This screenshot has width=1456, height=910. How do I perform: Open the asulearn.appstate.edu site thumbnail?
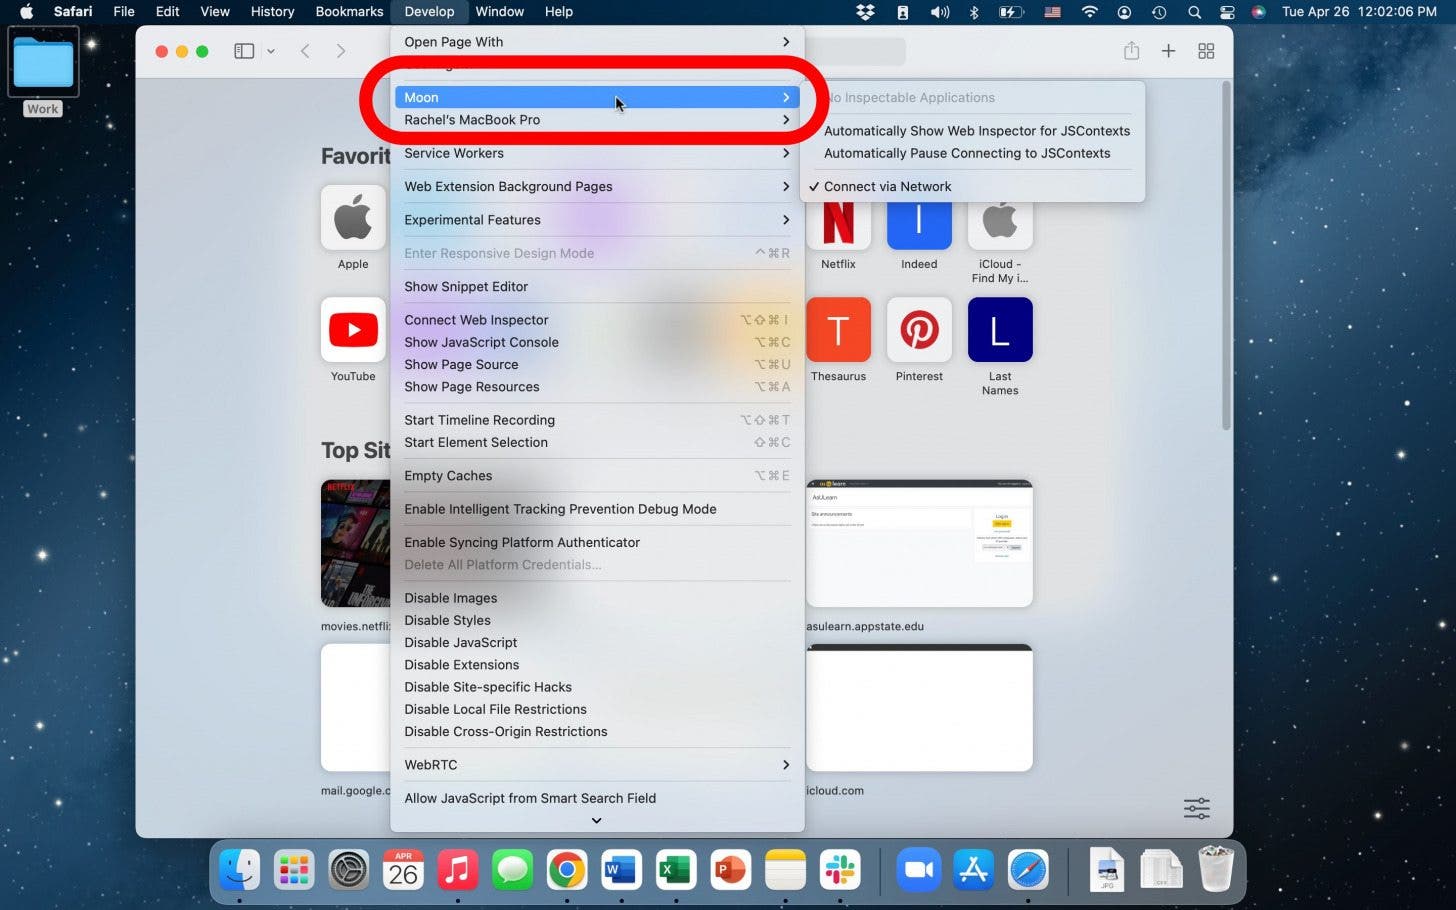[919, 543]
